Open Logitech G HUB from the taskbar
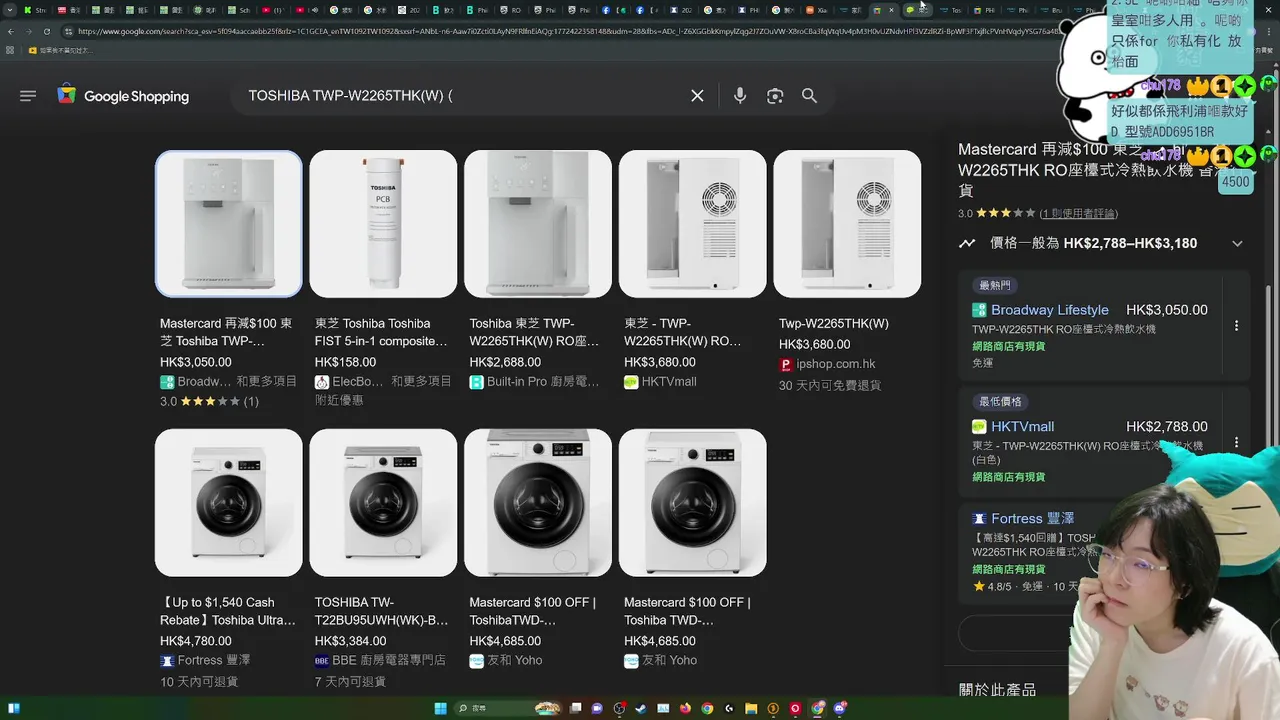Screen dimensions: 1280x720 pos(729,708)
